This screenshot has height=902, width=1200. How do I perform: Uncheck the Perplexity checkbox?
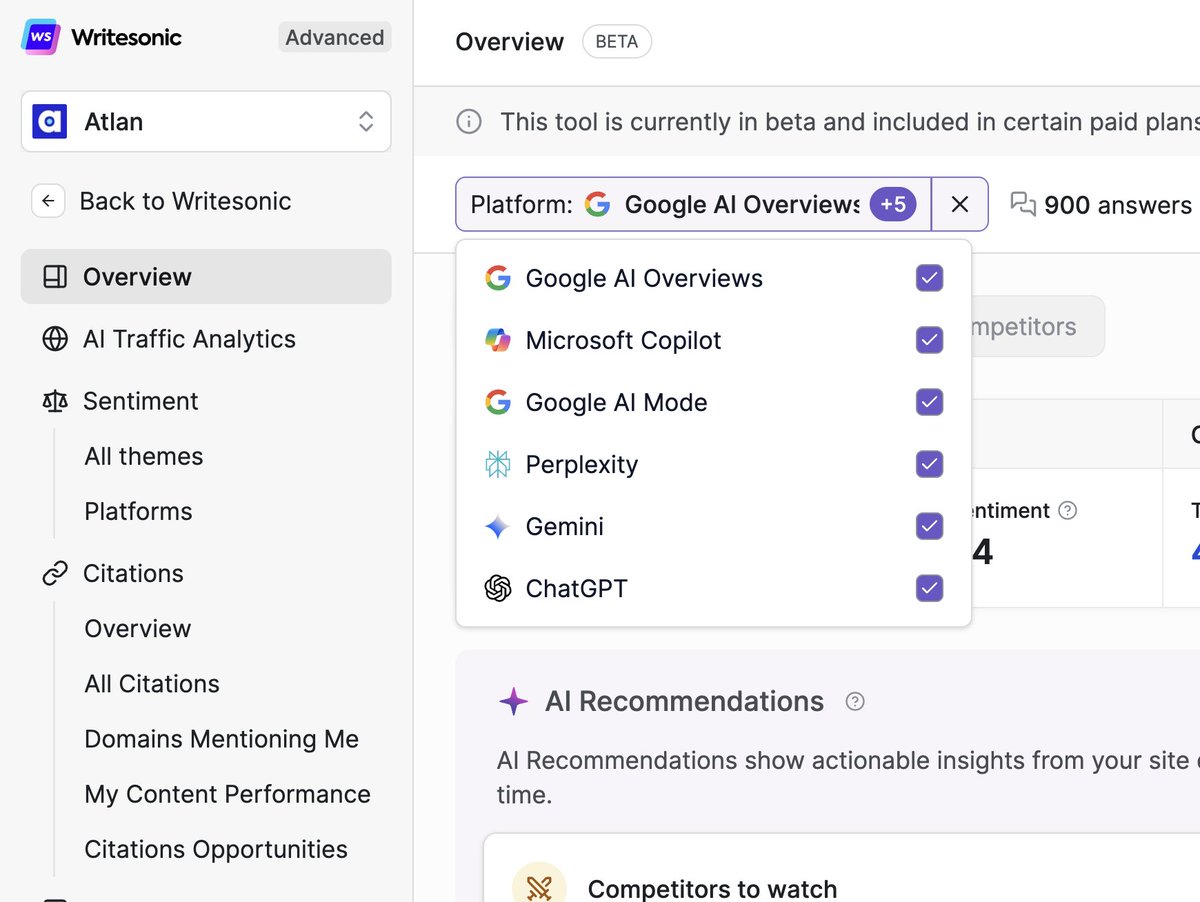(930, 464)
